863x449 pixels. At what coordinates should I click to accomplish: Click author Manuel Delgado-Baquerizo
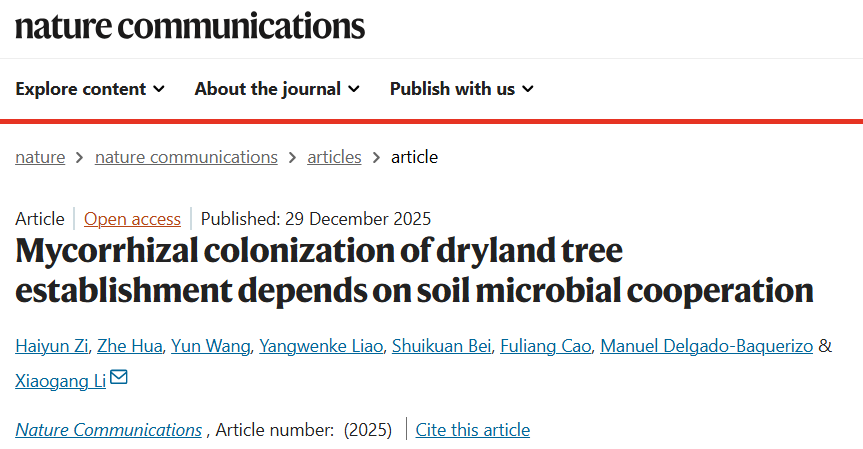pos(708,346)
